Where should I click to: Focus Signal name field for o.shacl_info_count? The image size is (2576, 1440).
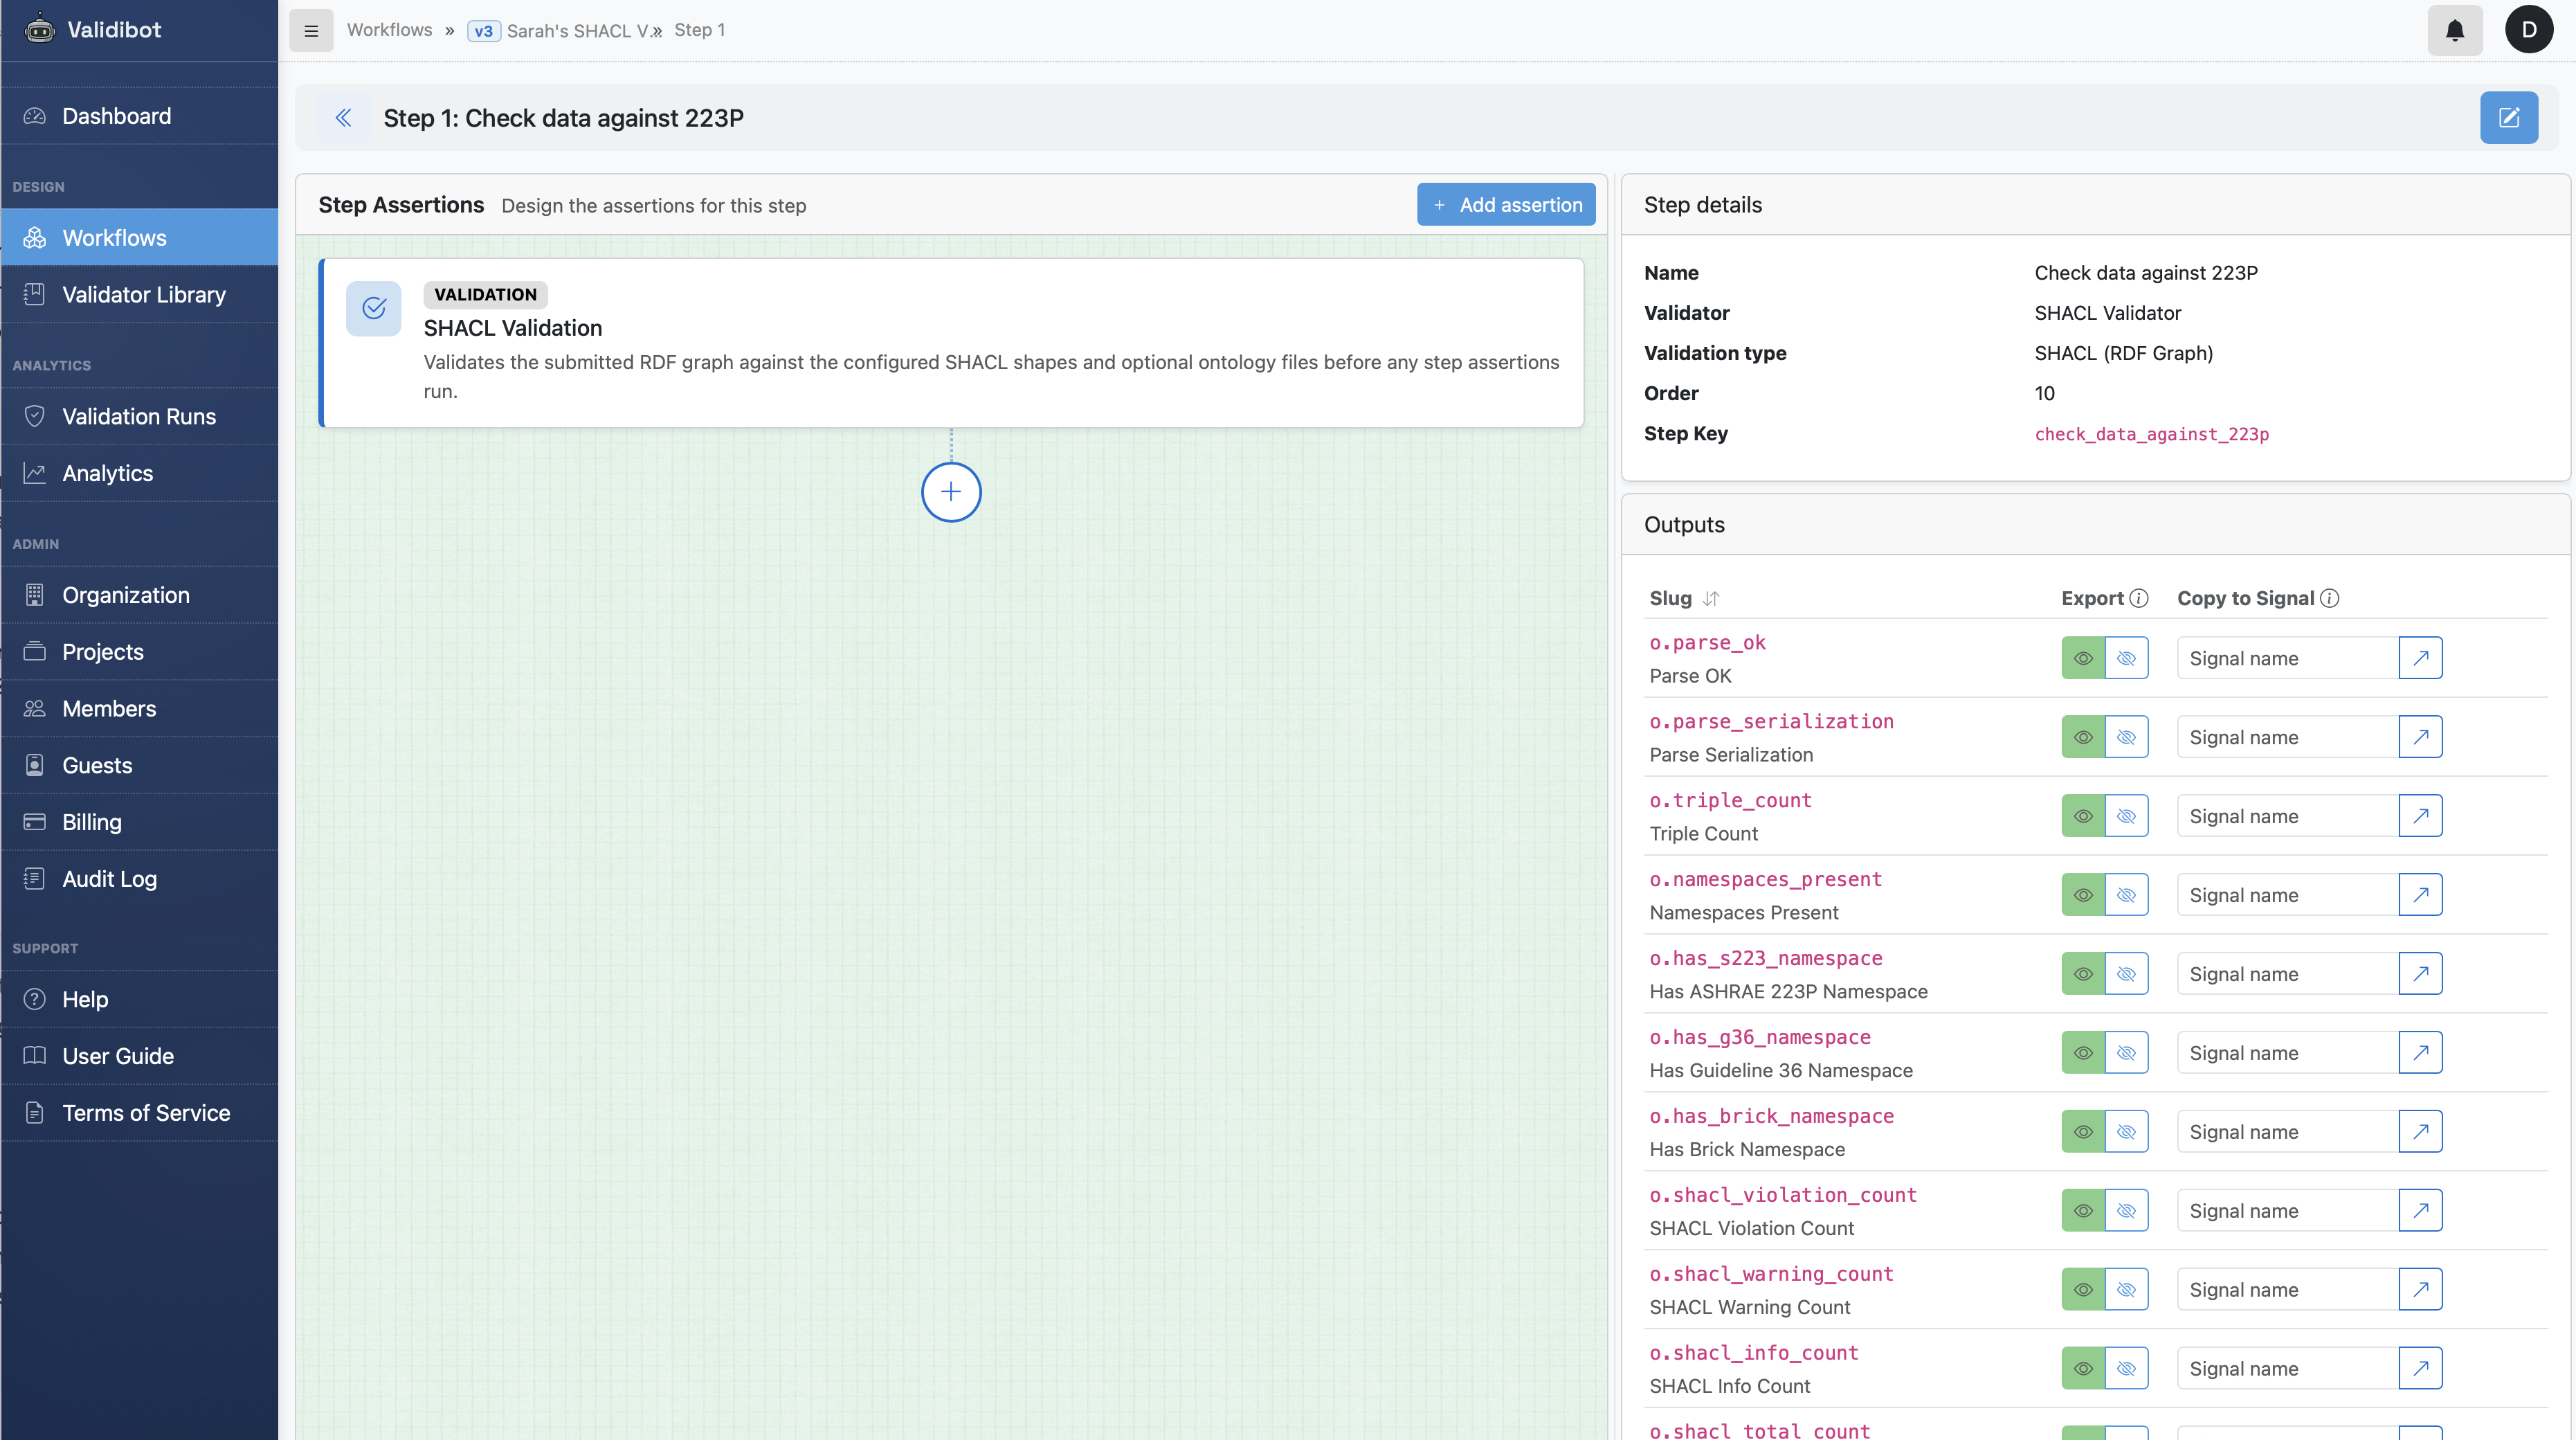[2288, 1369]
